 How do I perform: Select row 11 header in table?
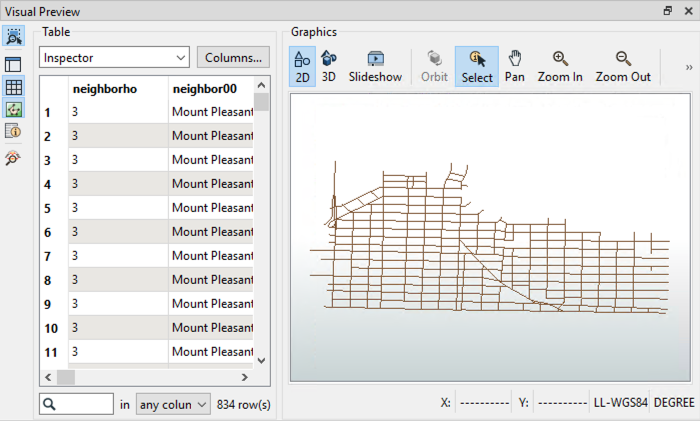click(54, 352)
